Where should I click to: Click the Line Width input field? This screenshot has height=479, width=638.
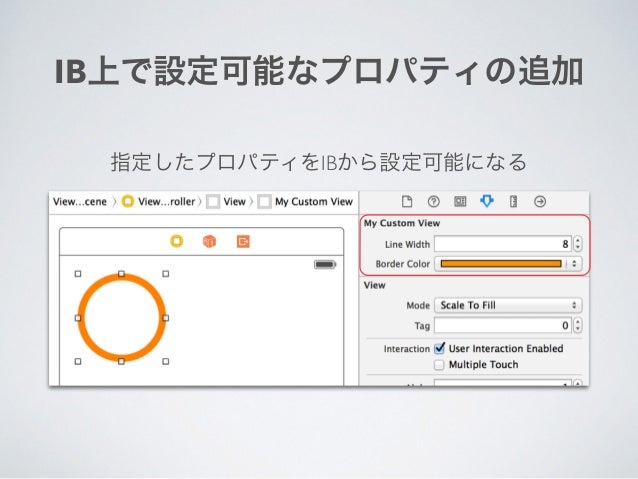503,244
